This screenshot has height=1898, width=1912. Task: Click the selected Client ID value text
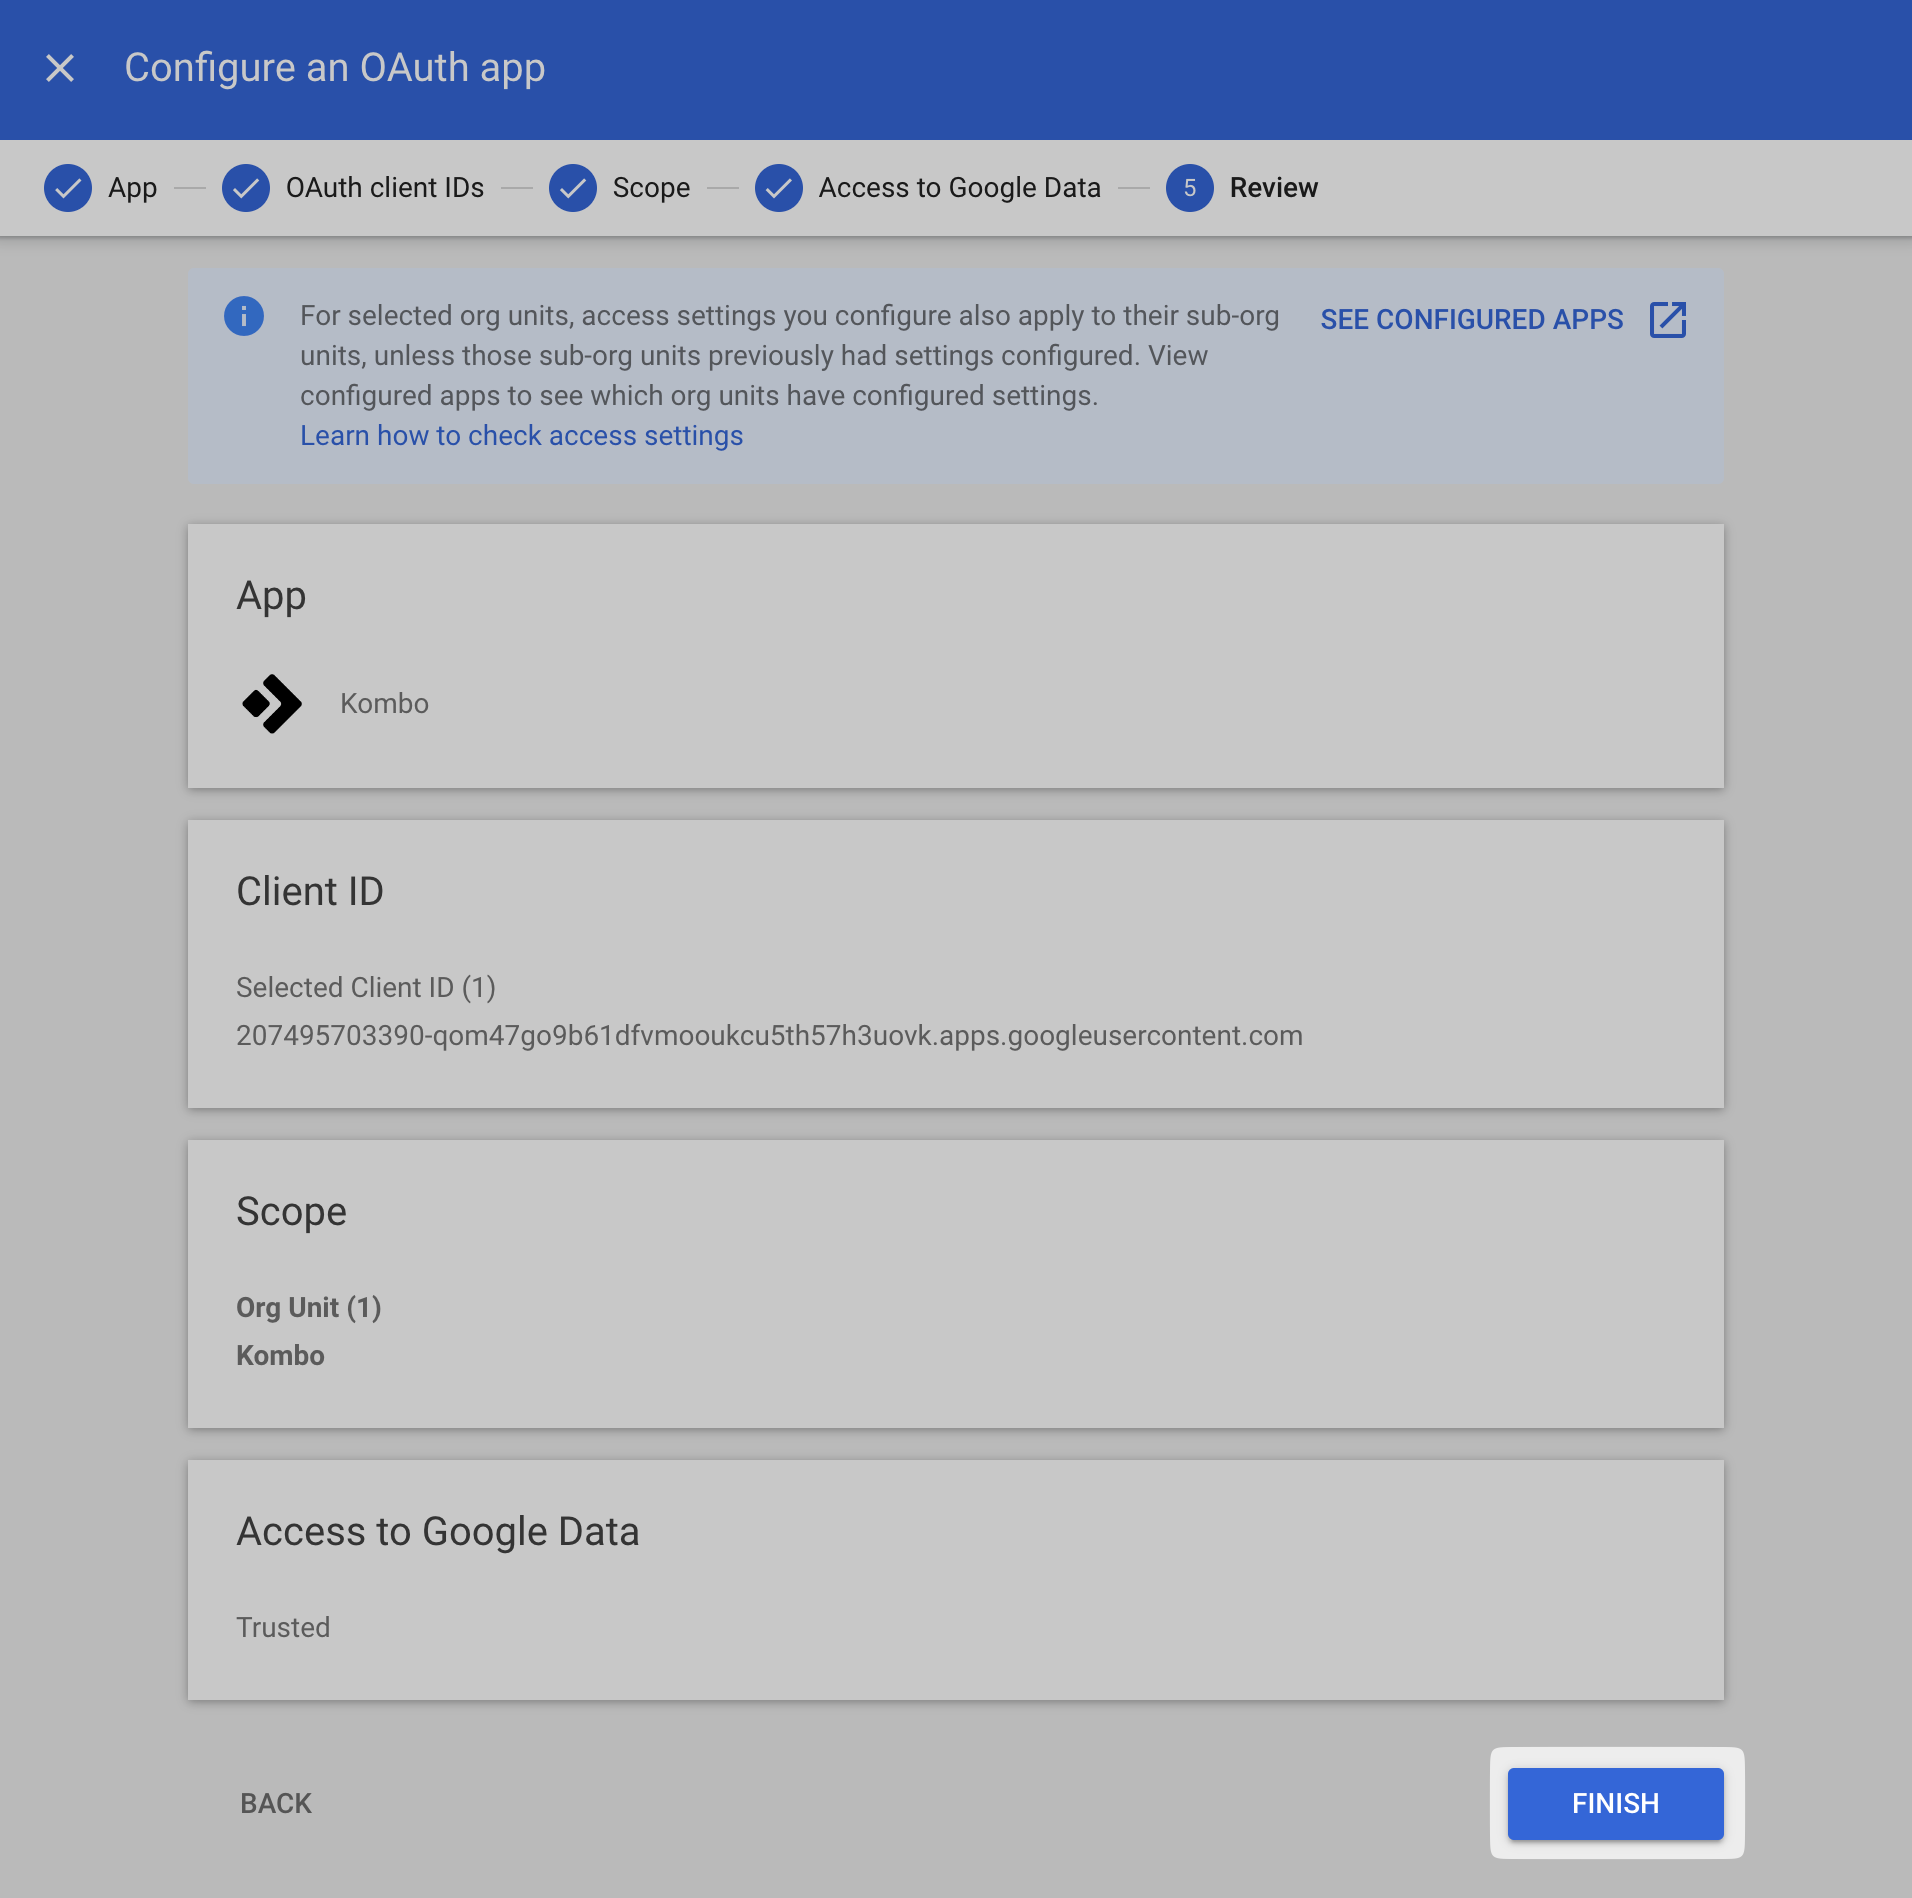point(769,1036)
